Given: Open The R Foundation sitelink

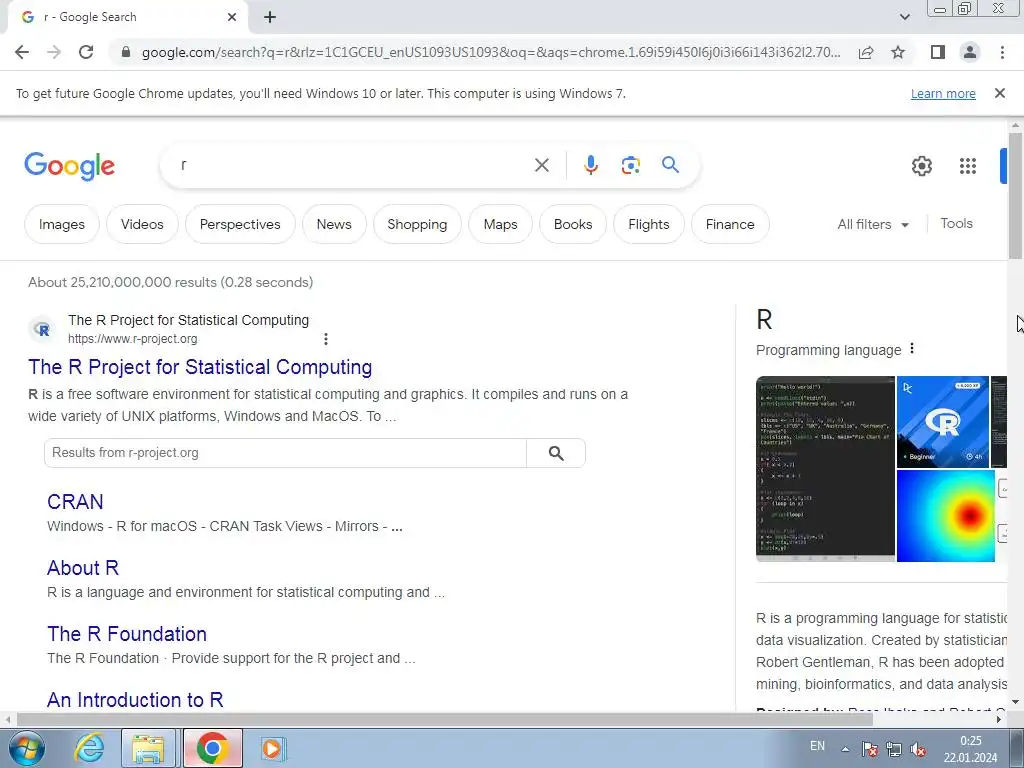Looking at the screenshot, I should click(127, 633).
